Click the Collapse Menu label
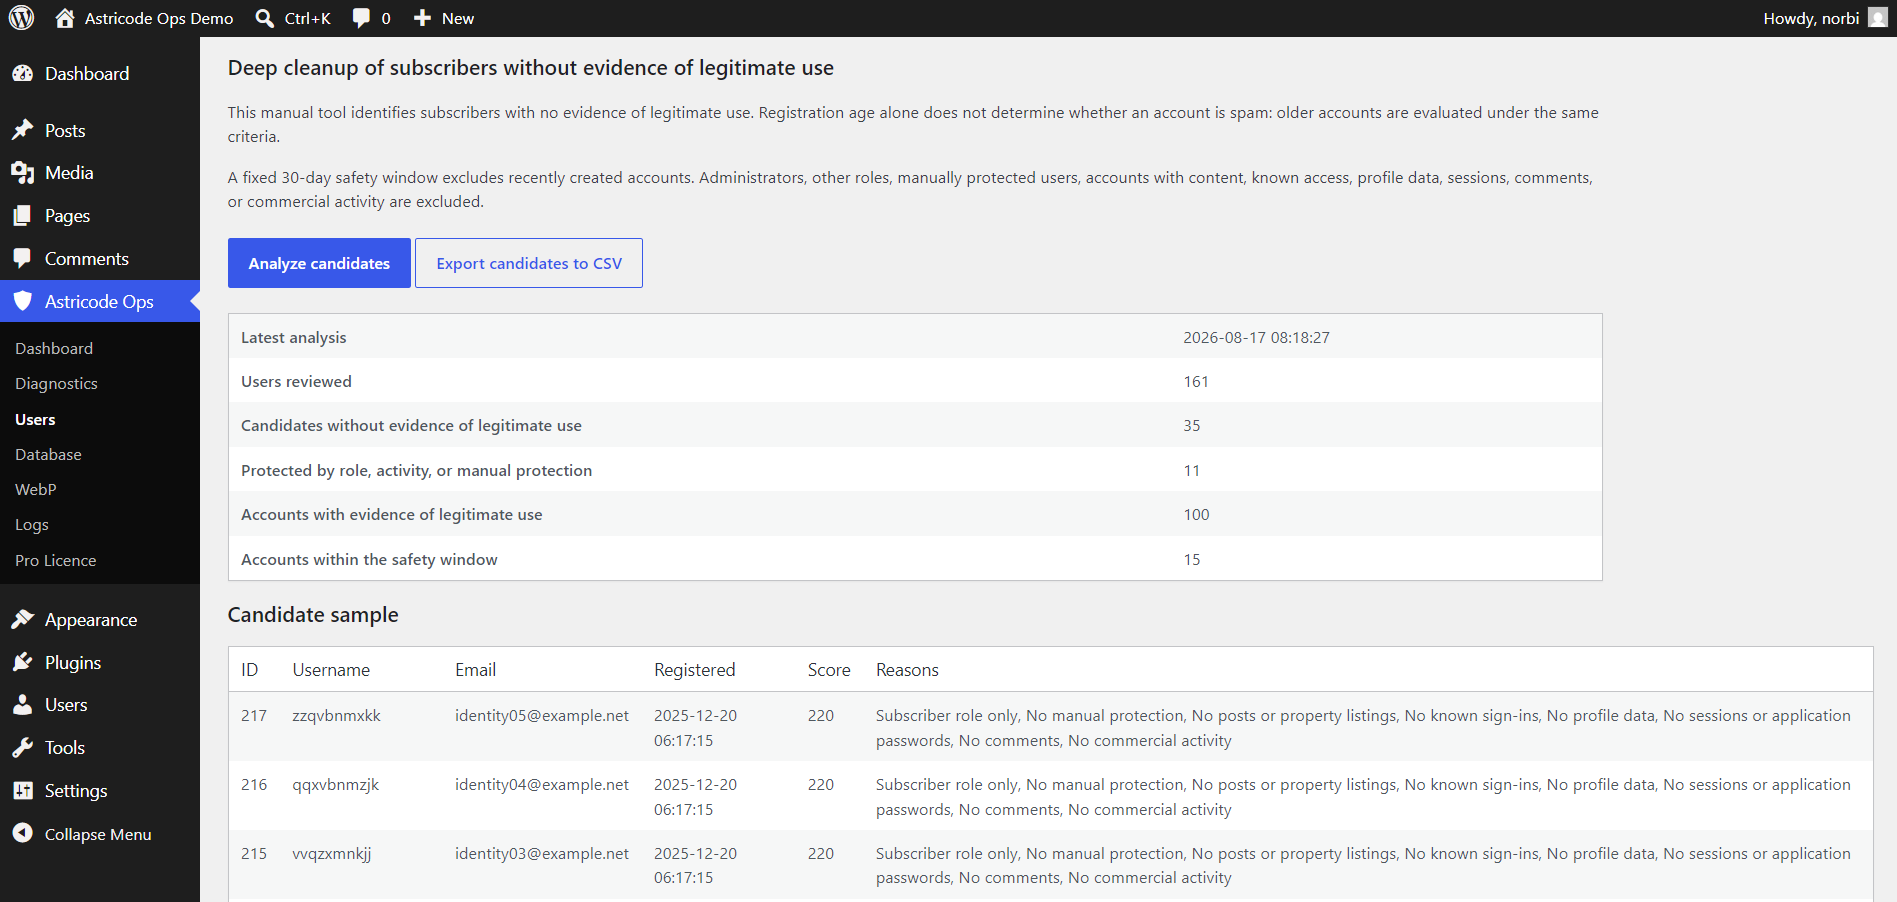Screen dimensions: 1897x902 pyautogui.click(x=98, y=834)
